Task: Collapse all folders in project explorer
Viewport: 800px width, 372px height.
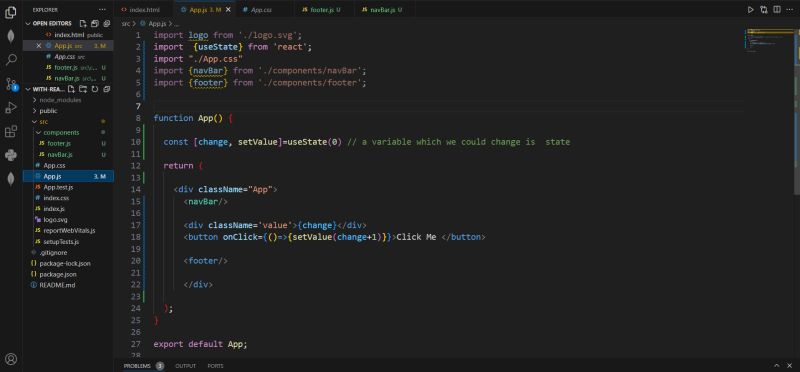Action: [107, 89]
